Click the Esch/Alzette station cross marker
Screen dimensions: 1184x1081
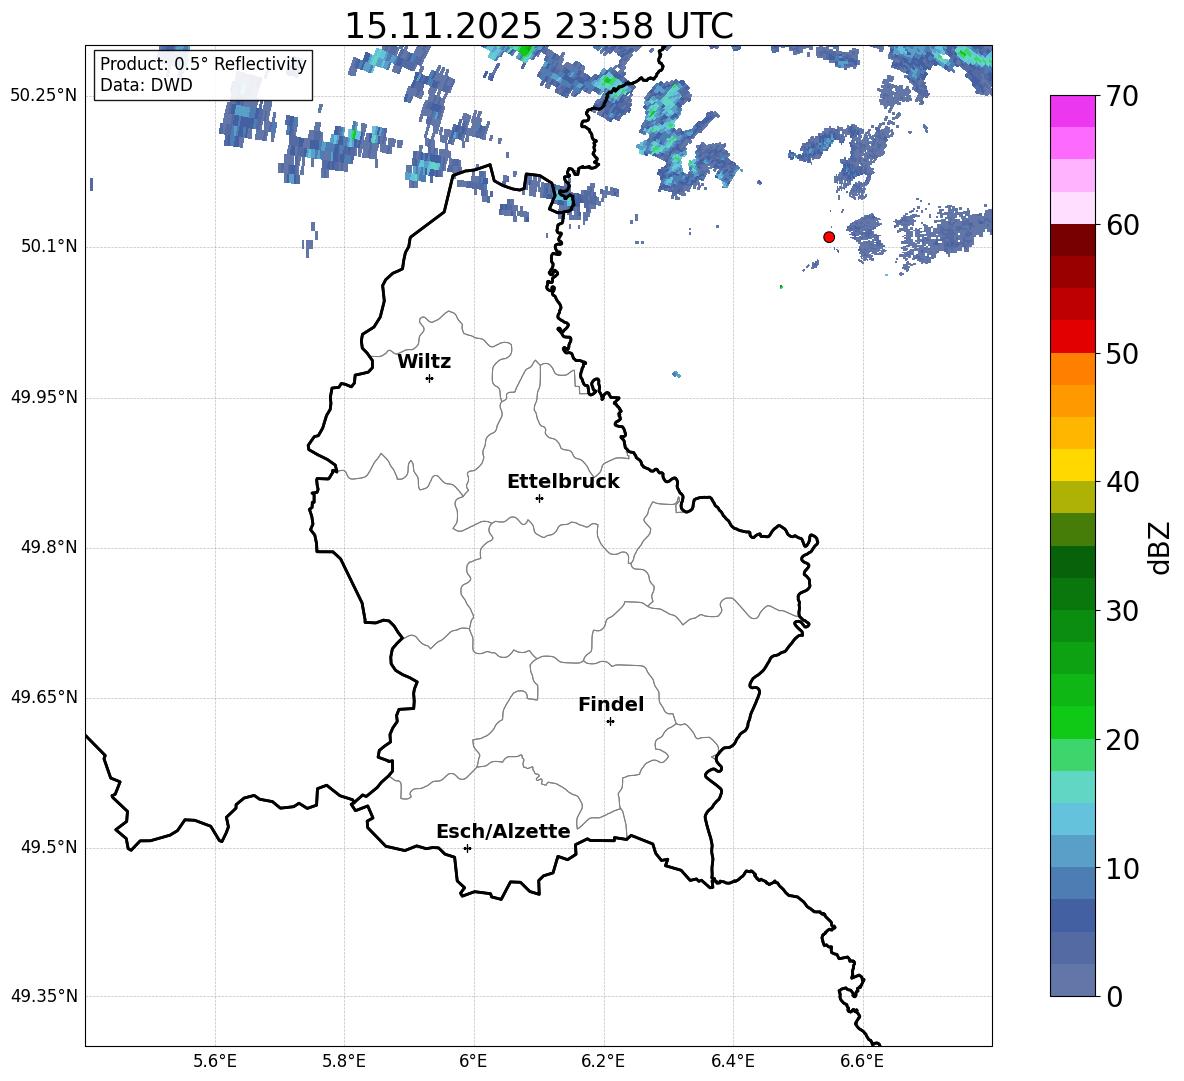pyautogui.click(x=467, y=848)
